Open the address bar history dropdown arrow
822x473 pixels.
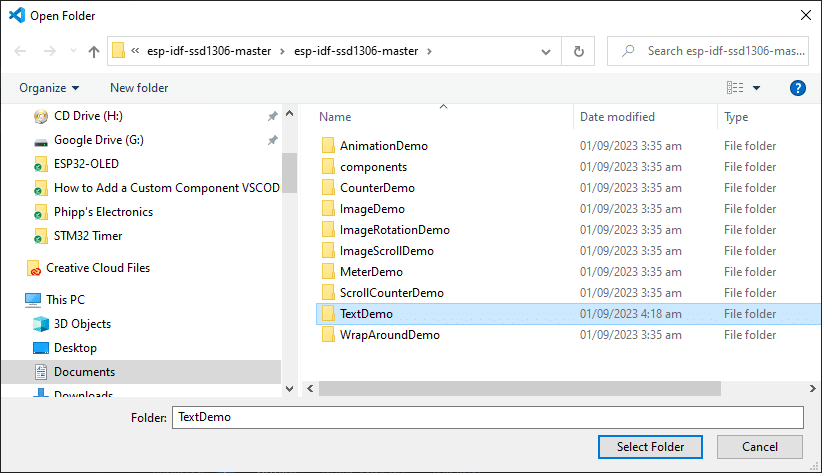point(546,51)
